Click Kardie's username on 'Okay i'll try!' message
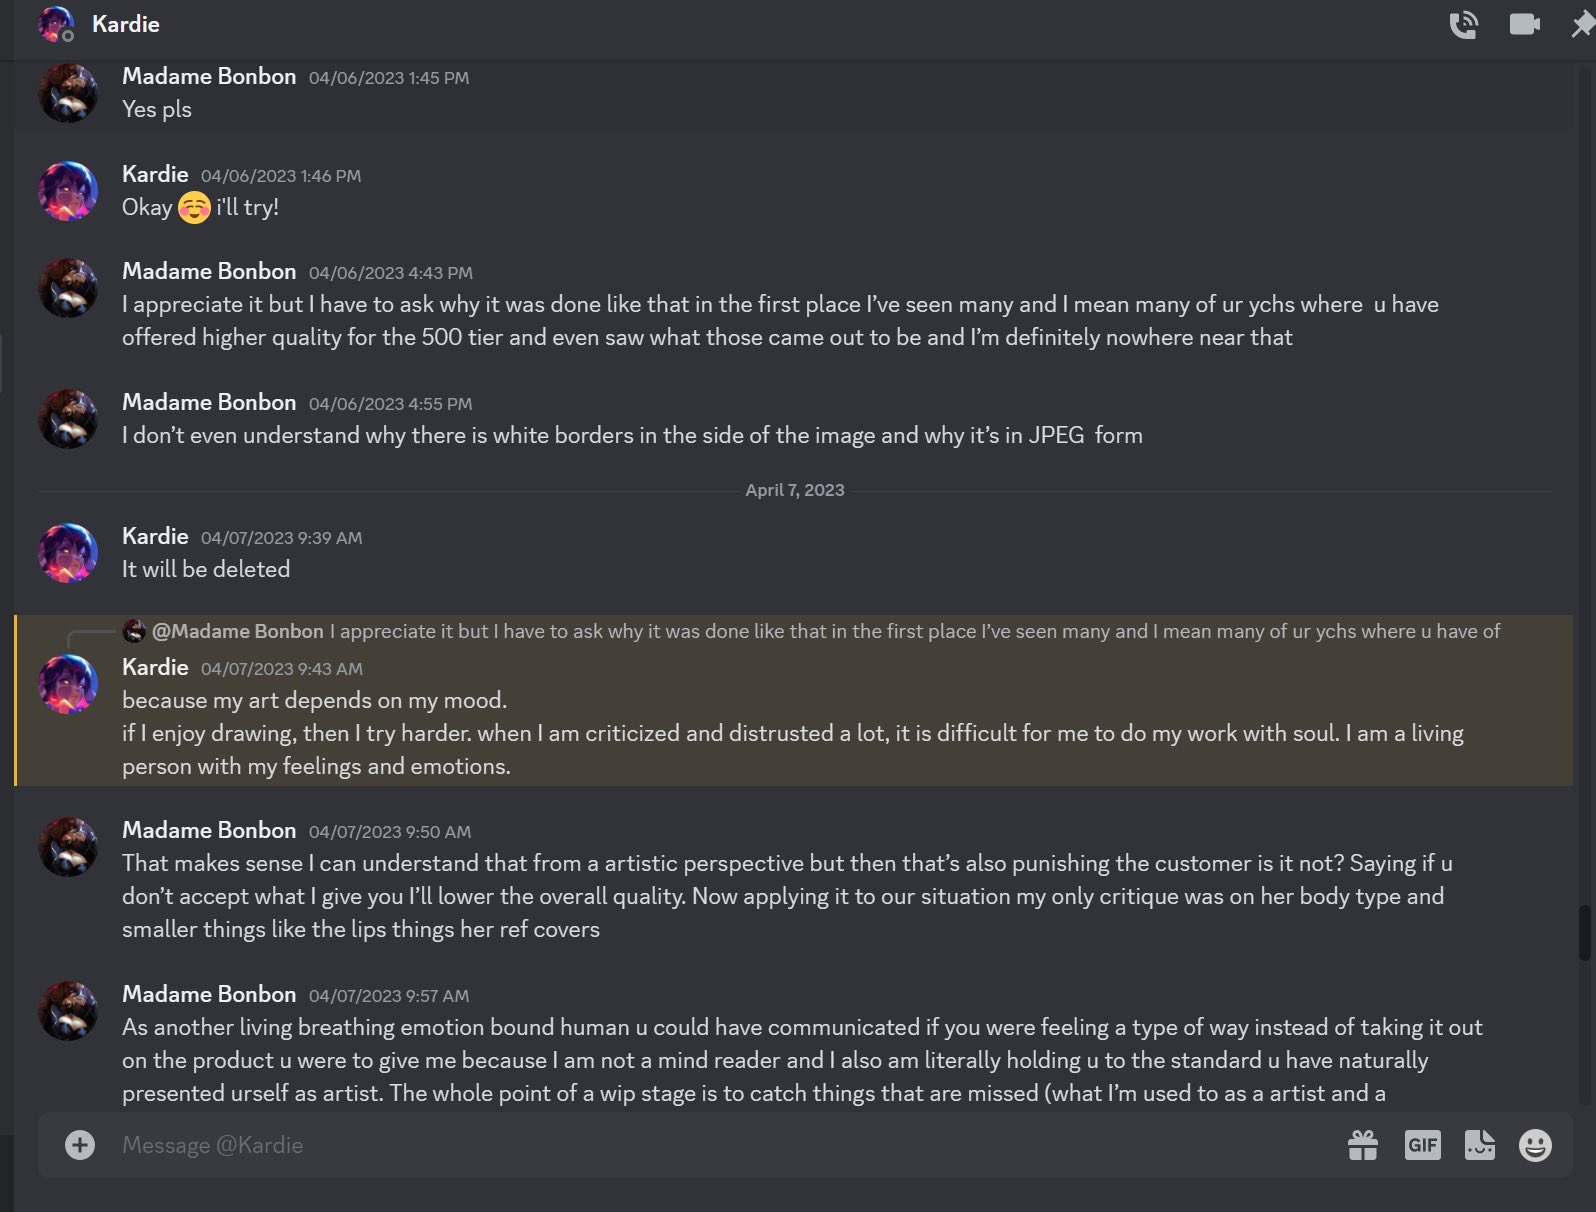The width and height of the screenshot is (1596, 1212). click(155, 174)
